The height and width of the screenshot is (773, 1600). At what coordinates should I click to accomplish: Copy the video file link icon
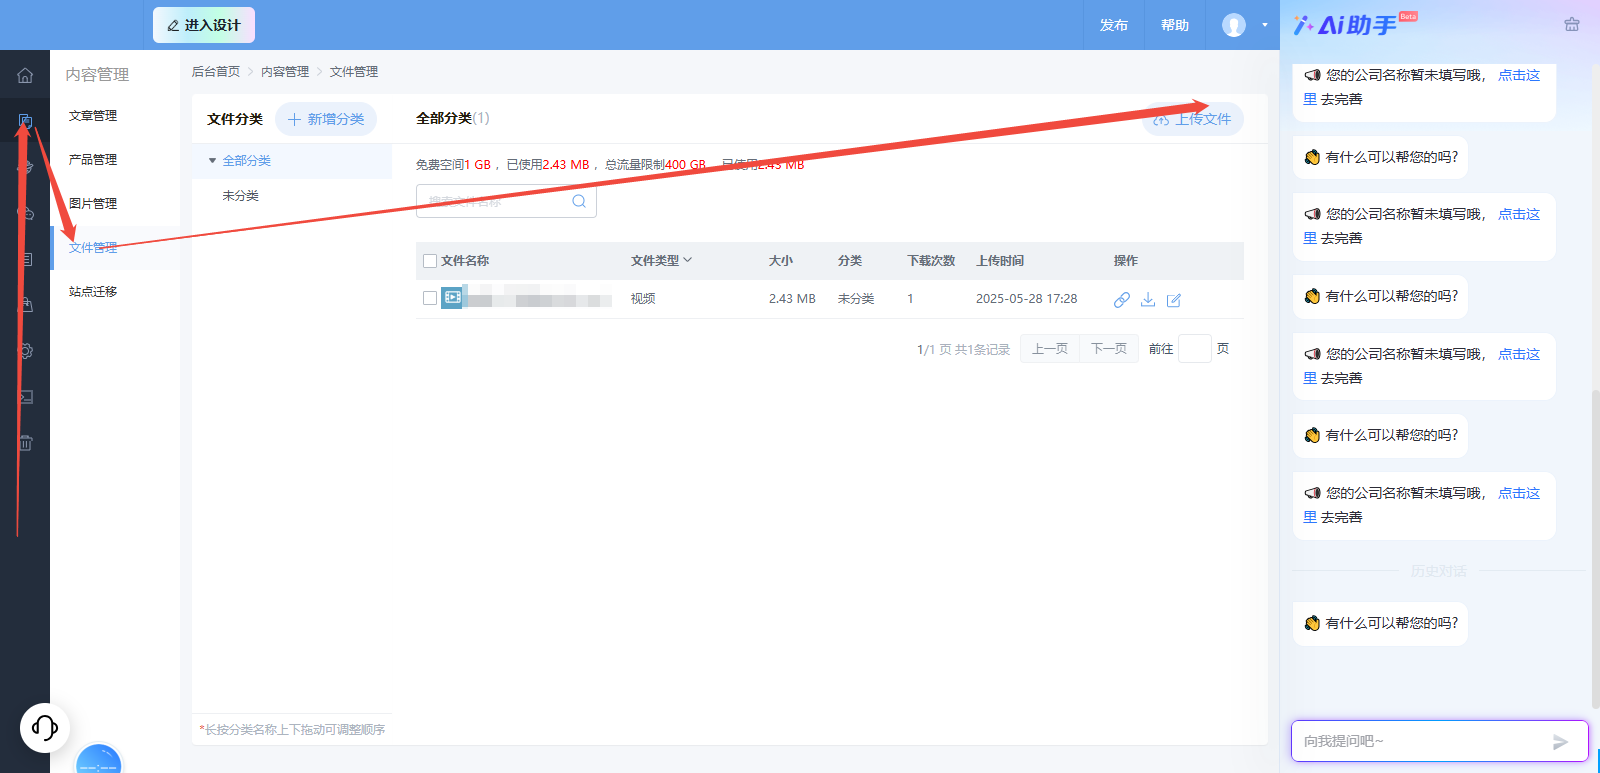(1122, 300)
